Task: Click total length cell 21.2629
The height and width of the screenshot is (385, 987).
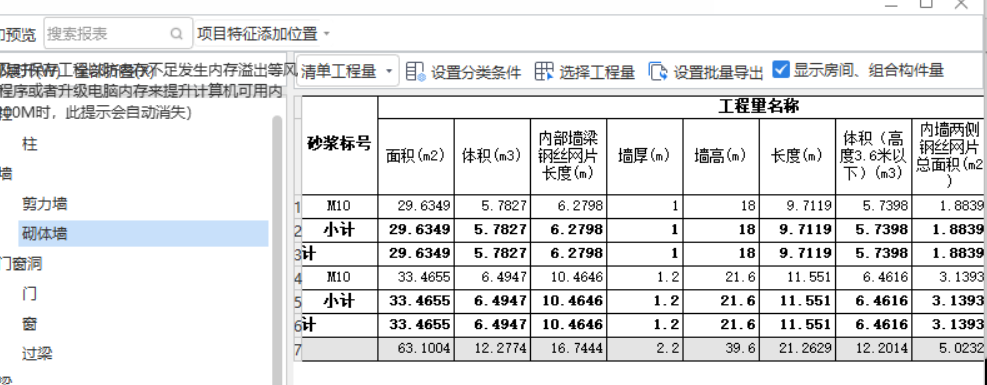Action: [798, 349]
